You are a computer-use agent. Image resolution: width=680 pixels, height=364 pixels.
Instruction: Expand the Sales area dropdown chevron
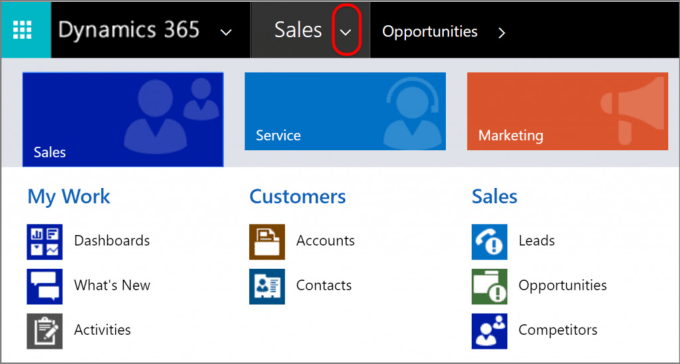tap(346, 32)
